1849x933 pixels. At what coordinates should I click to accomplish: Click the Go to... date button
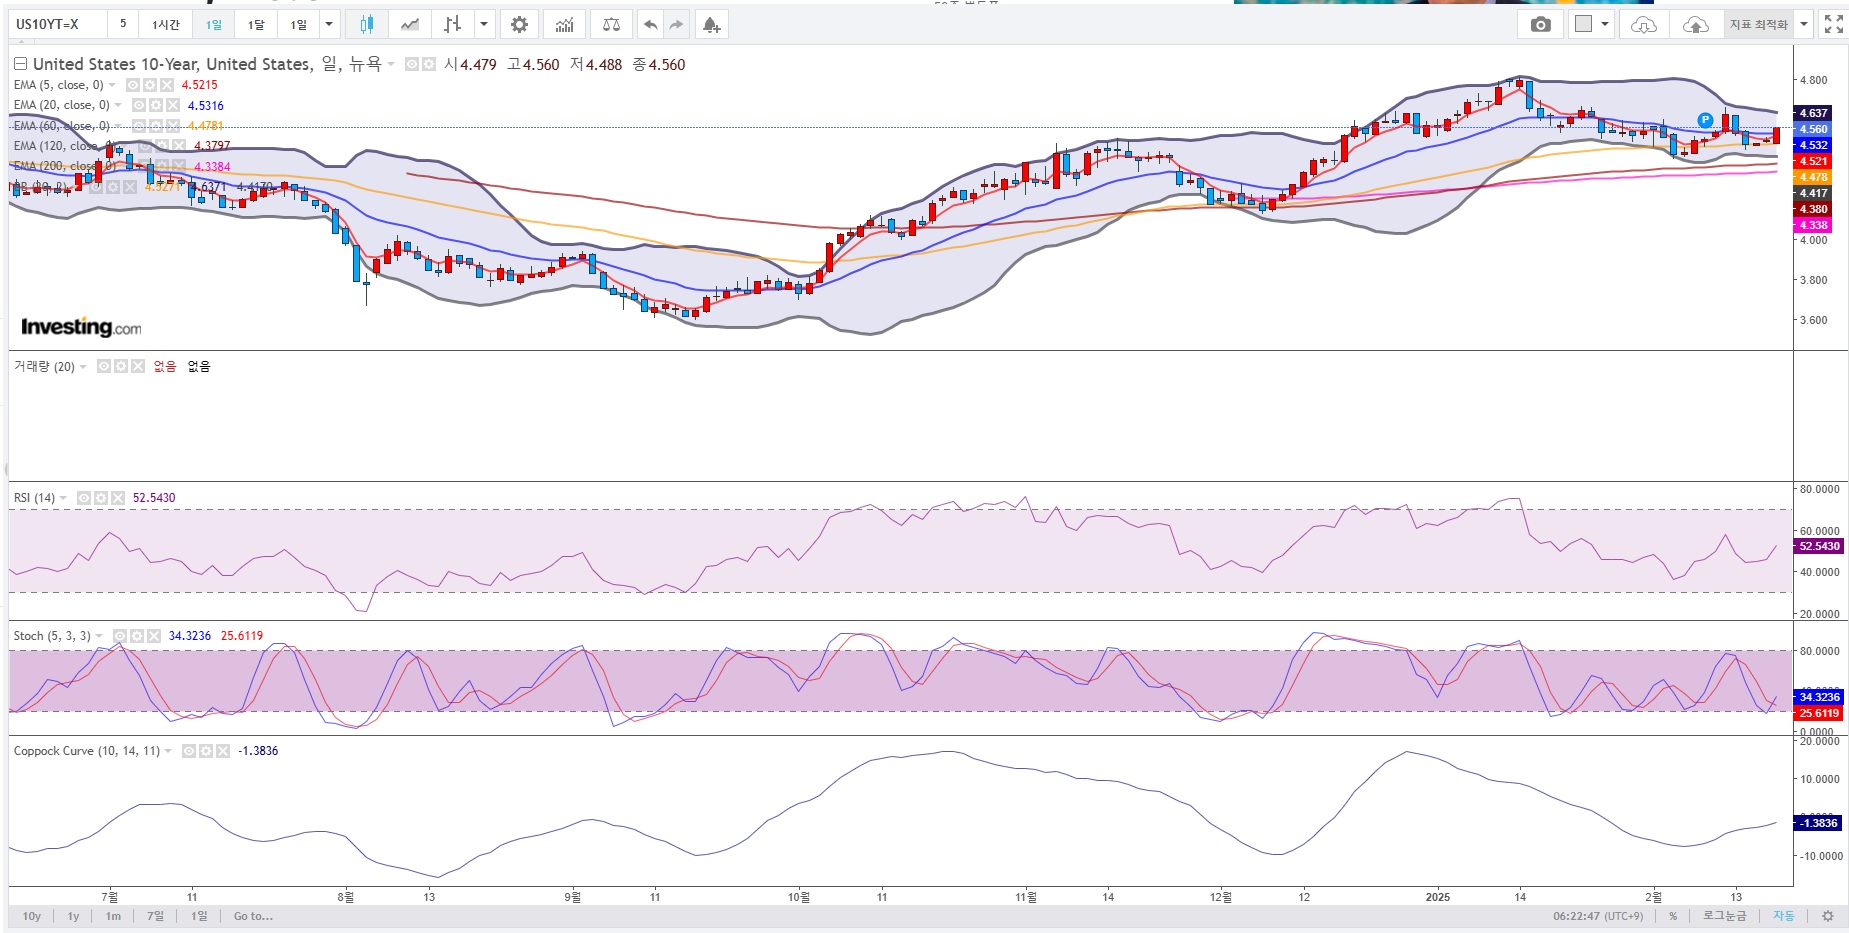pos(253,916)
